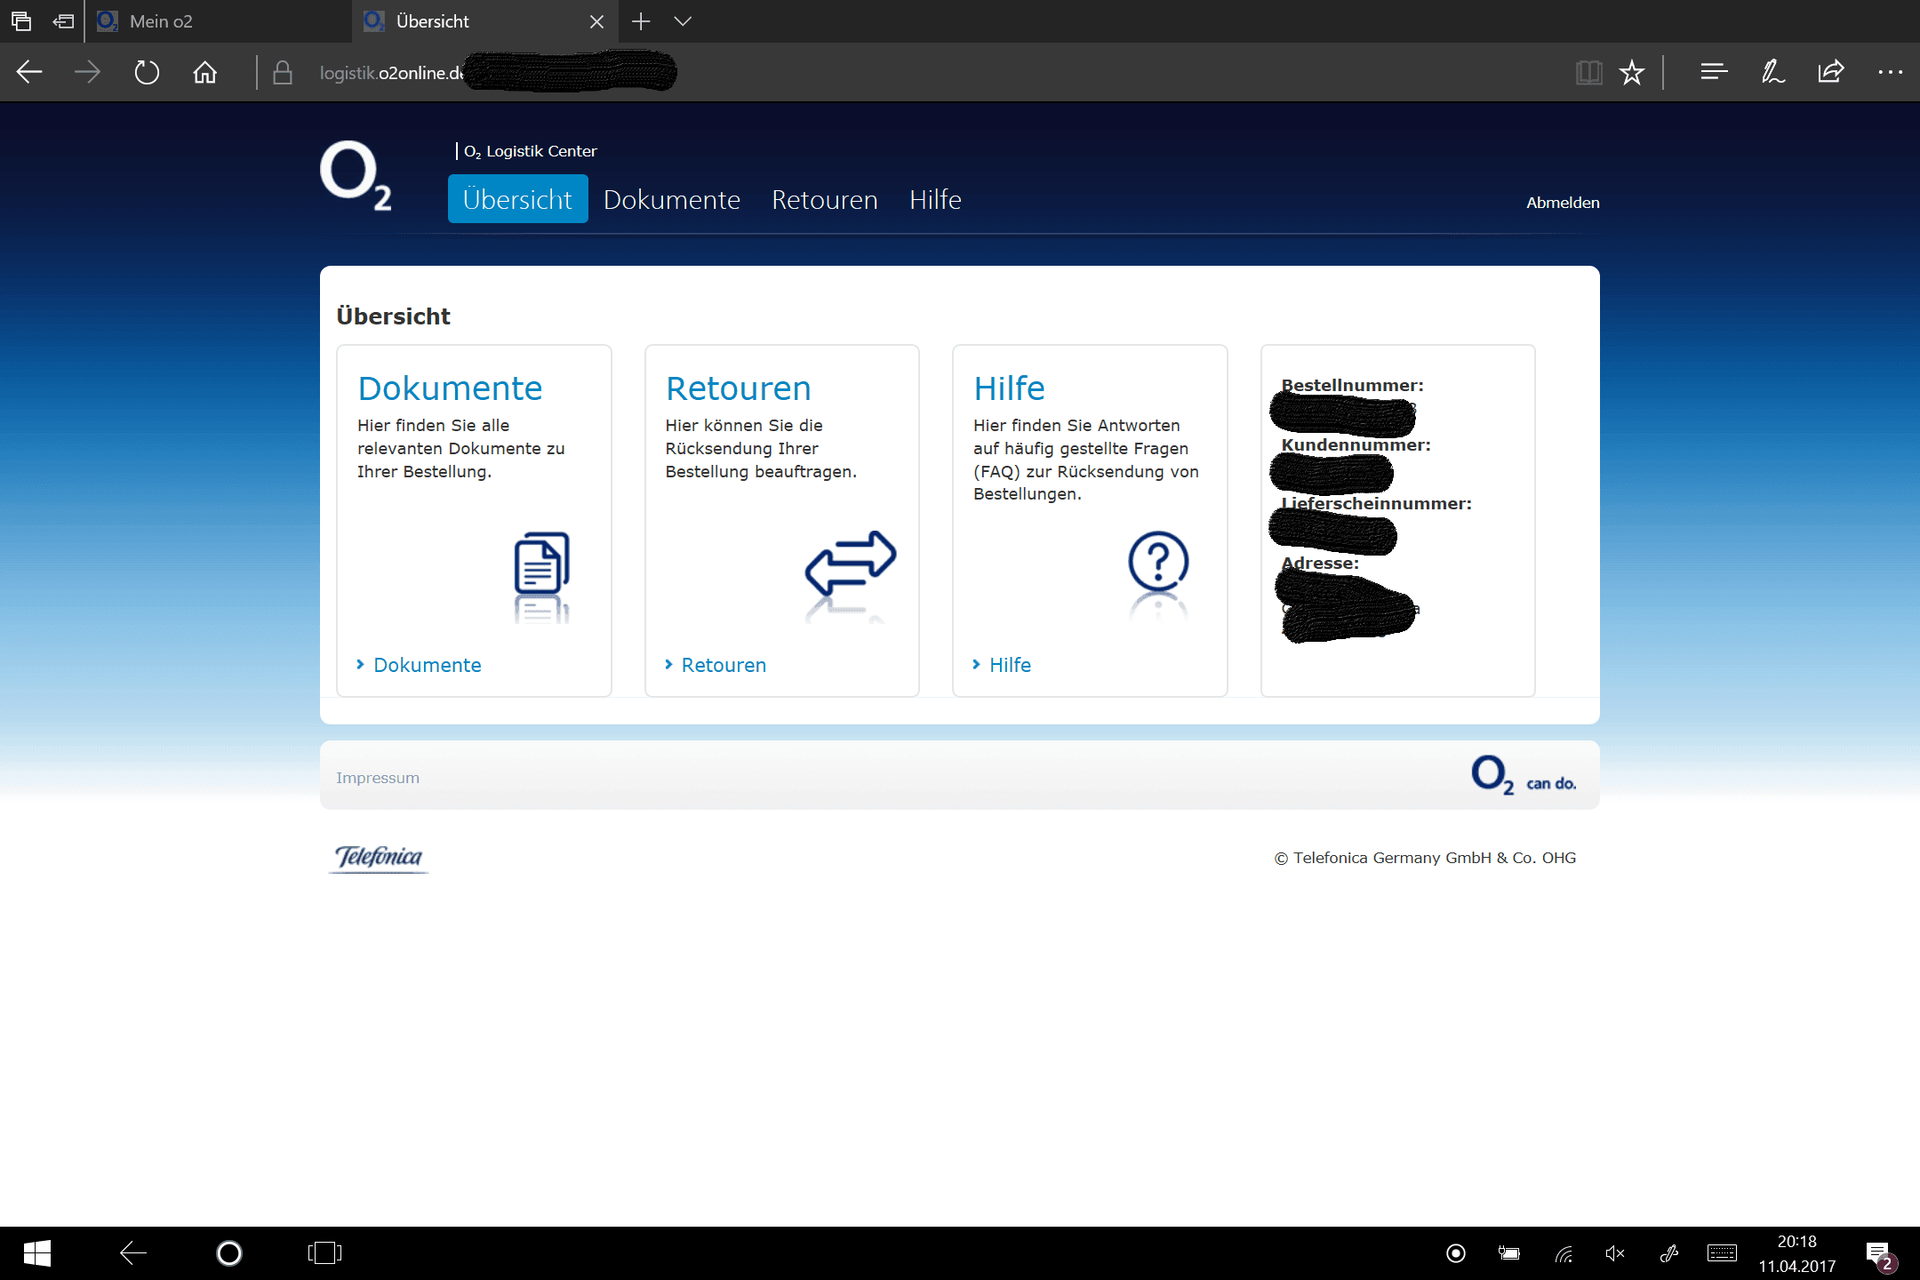Click the muted volume tray icon
This screenshot has height=1280, width=1920.
(x=1615, y=1253)
